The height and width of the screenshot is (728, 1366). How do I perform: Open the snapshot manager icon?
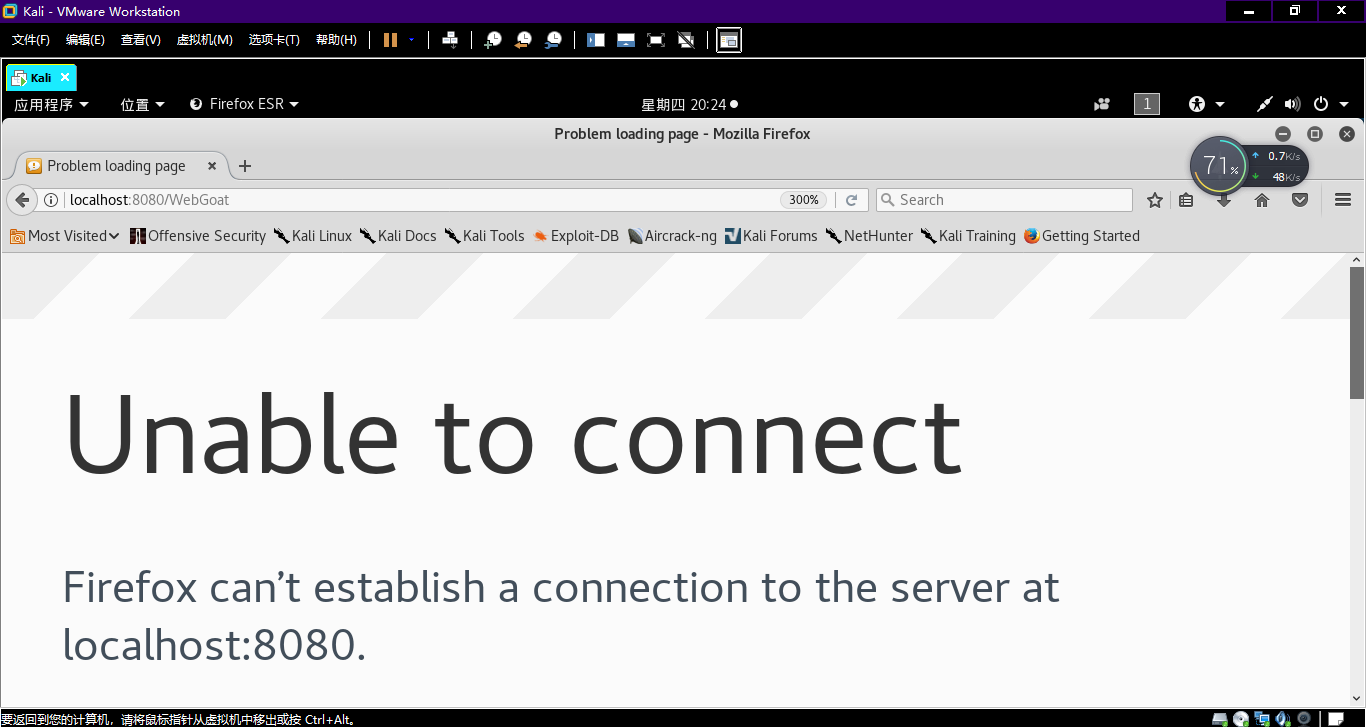tap(553, 40)
